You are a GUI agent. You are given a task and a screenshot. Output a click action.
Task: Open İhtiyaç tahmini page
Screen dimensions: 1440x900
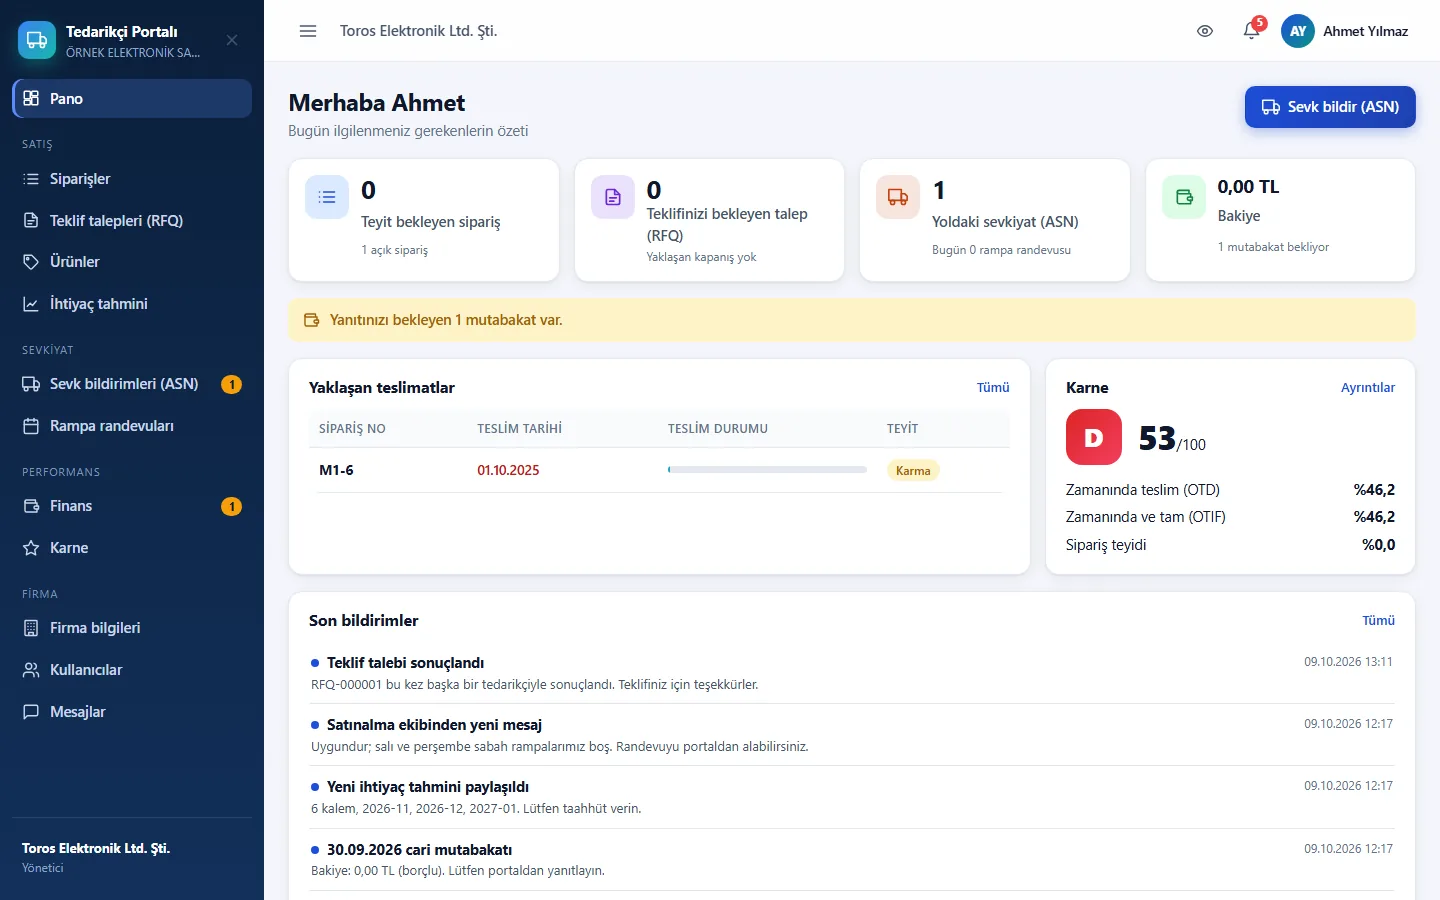click(132, 304)
